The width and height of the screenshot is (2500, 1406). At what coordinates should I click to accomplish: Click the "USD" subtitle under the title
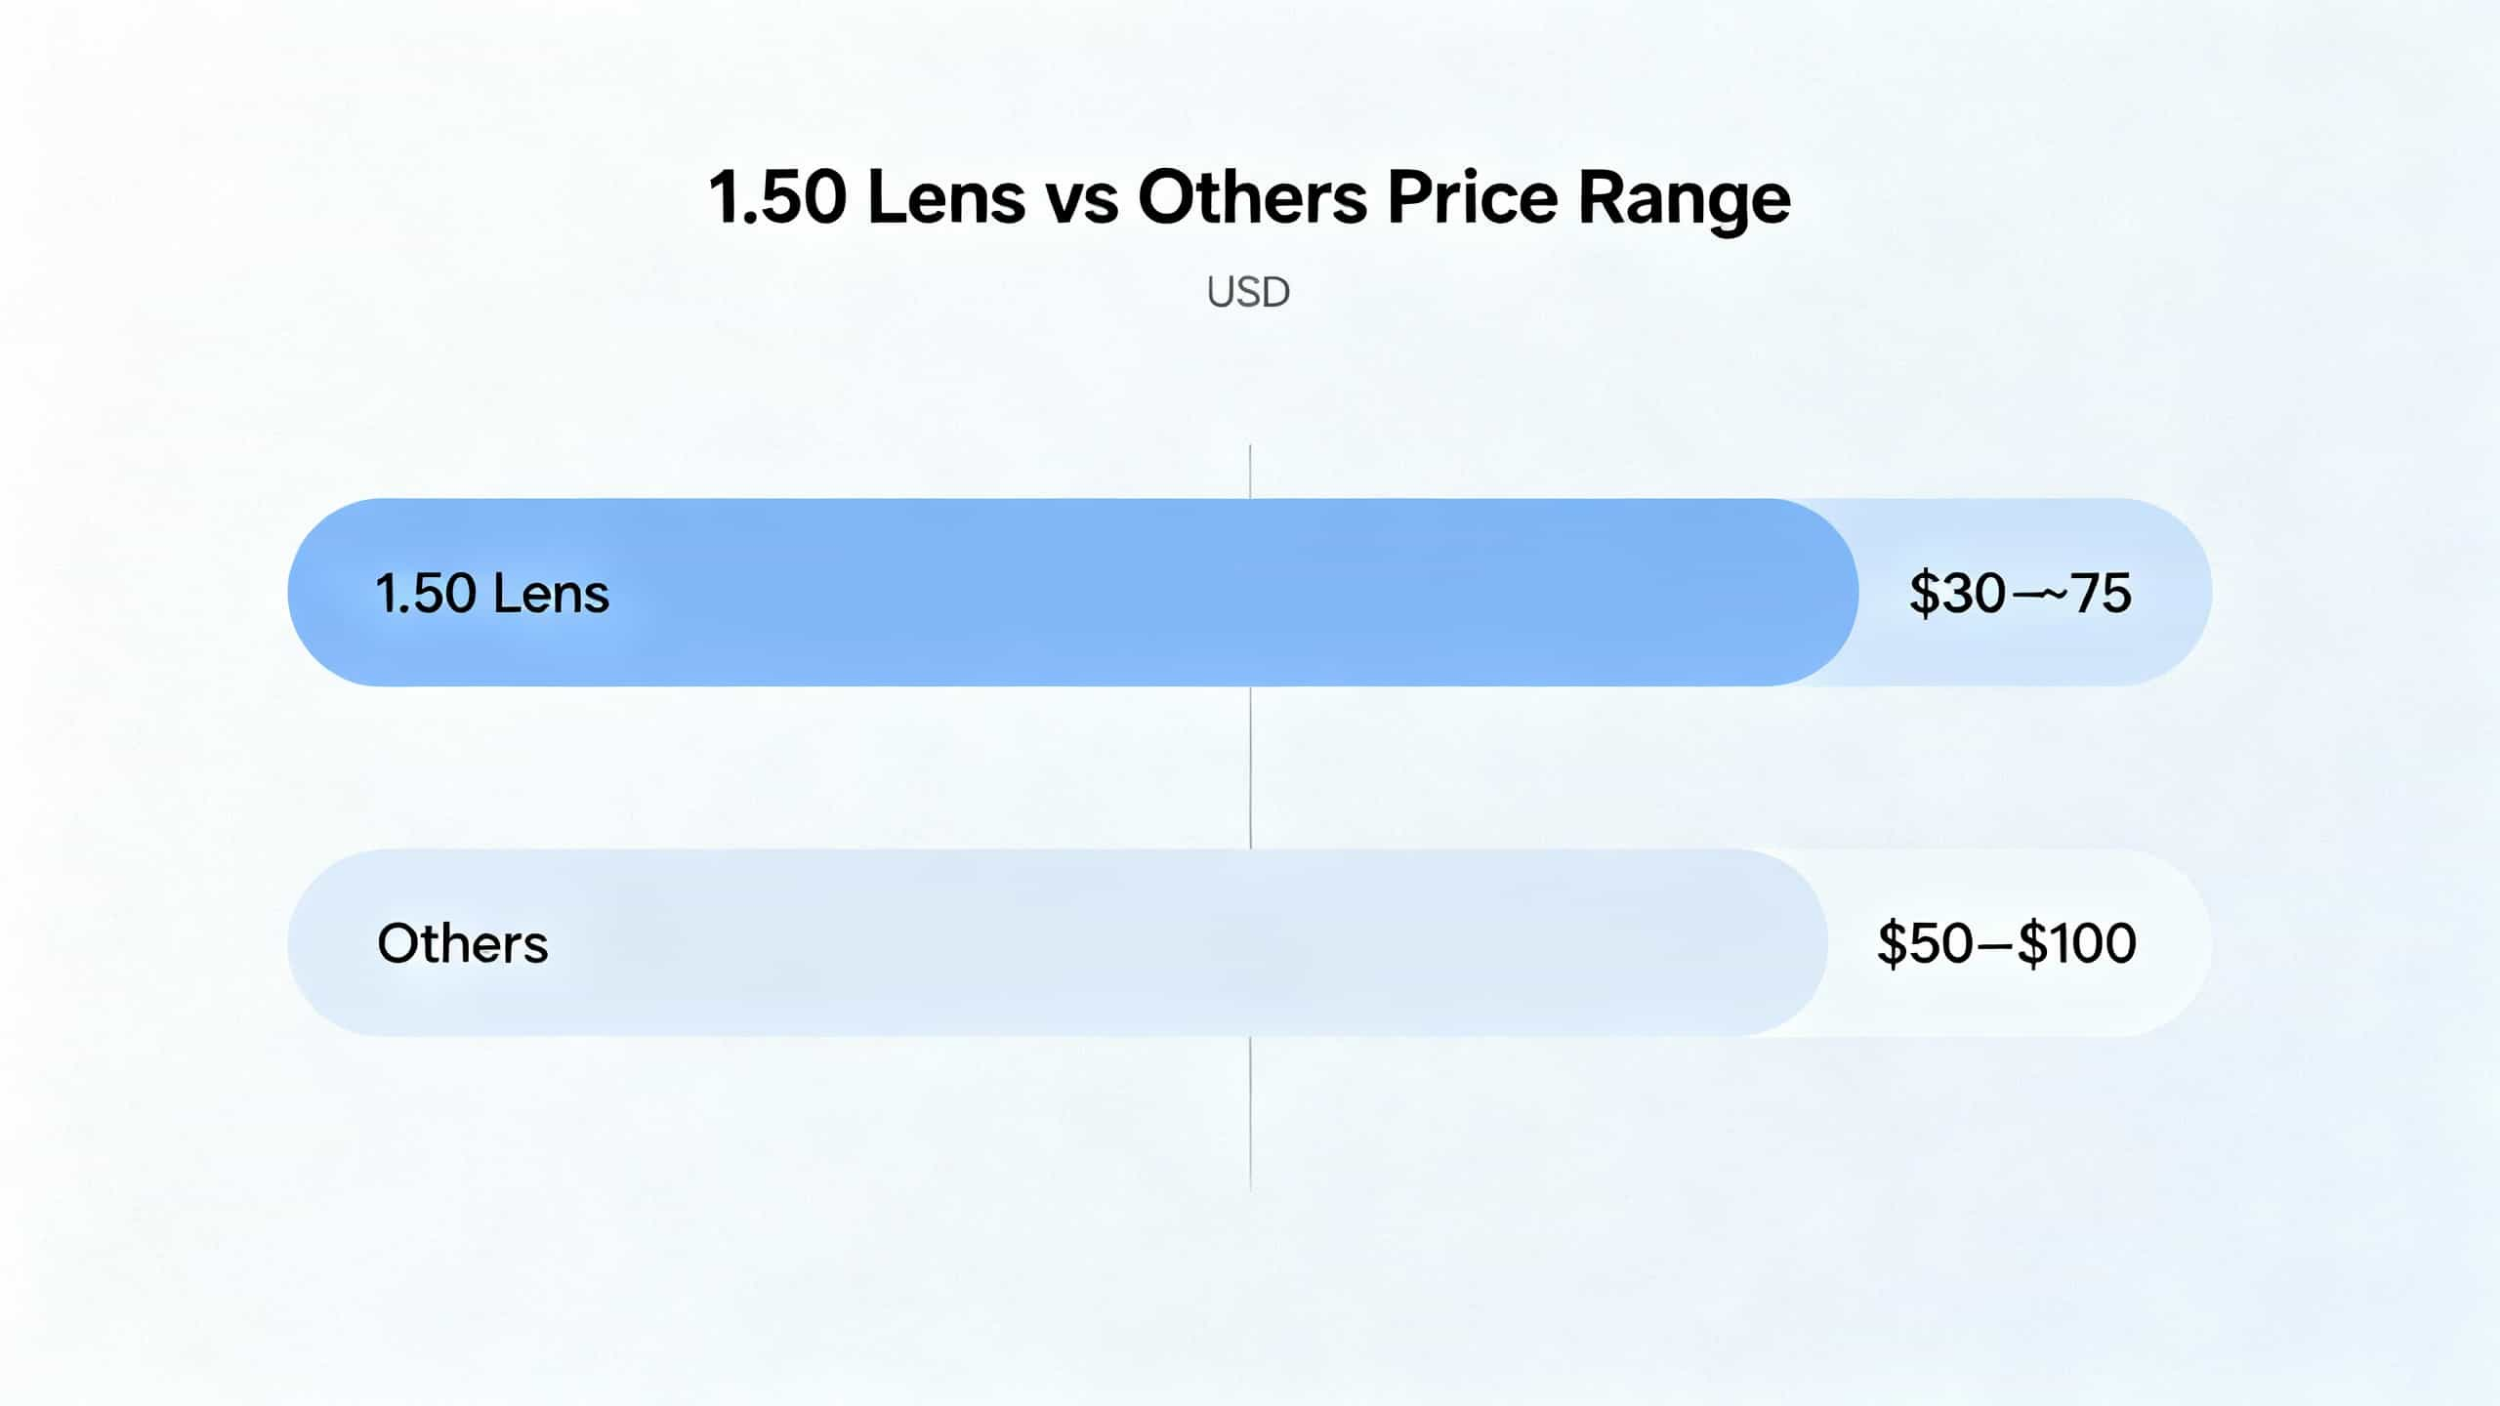click(1248, 292)
